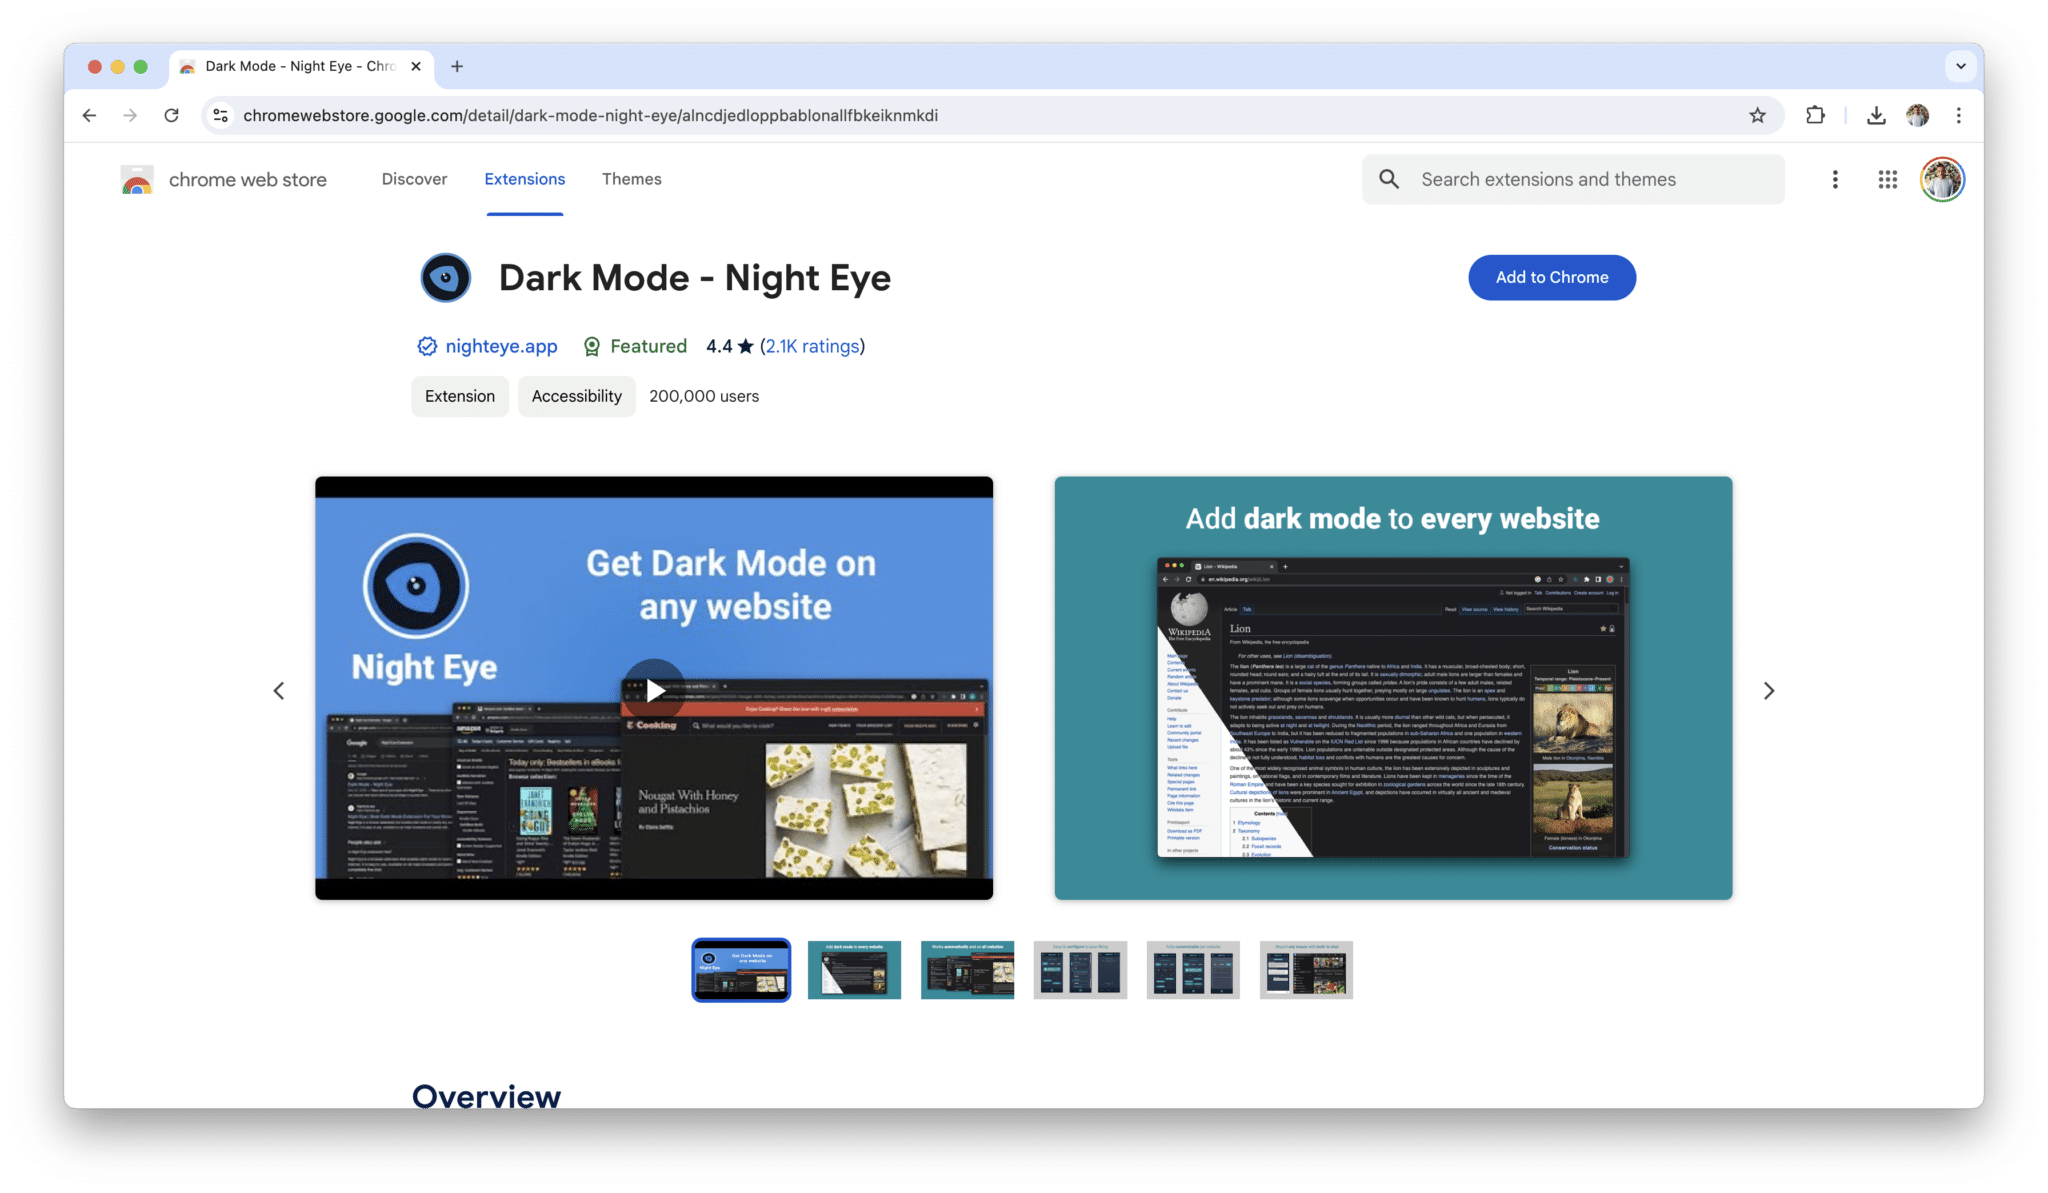Show the previous screenshot in carousel
The width and height of the screenshot is (2048, 1193).
click(279, 691)
